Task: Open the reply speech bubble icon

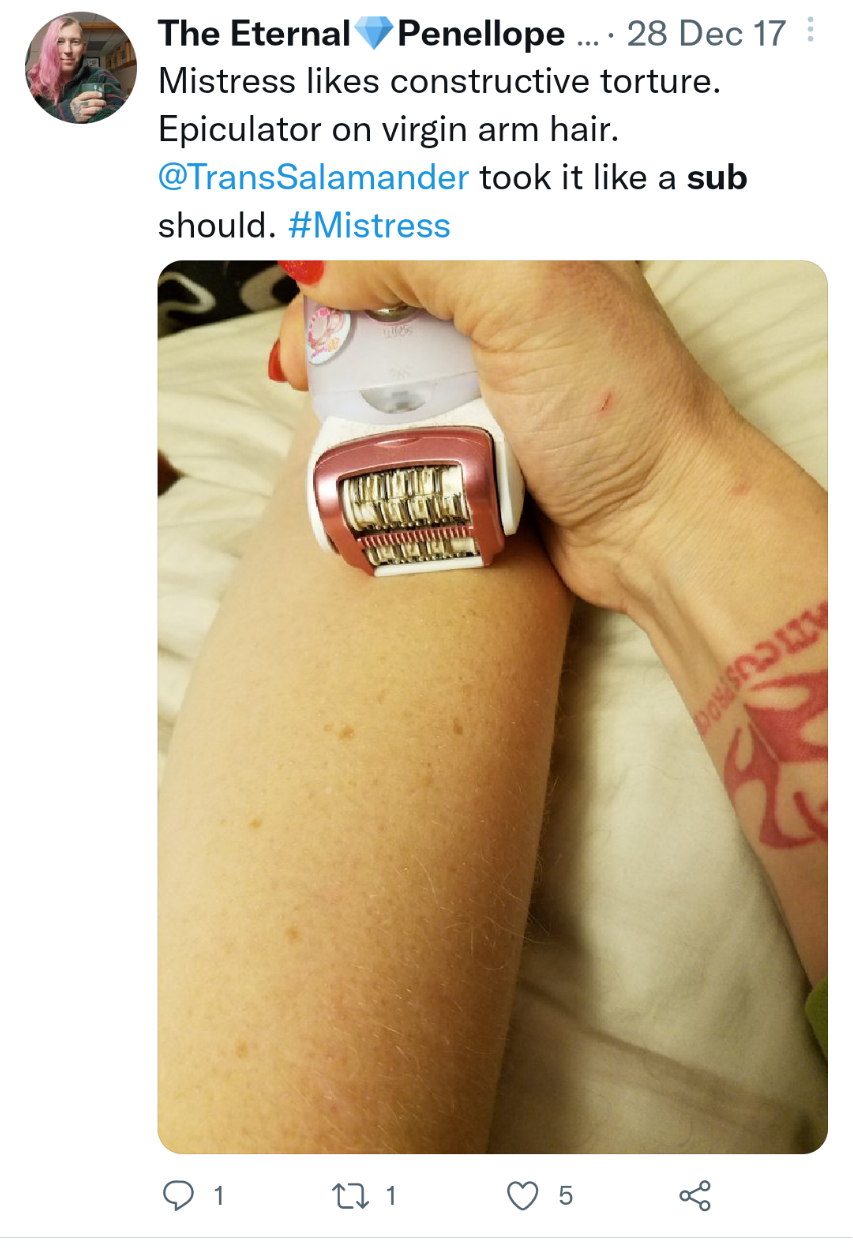Action: [x=178, y=1195]
